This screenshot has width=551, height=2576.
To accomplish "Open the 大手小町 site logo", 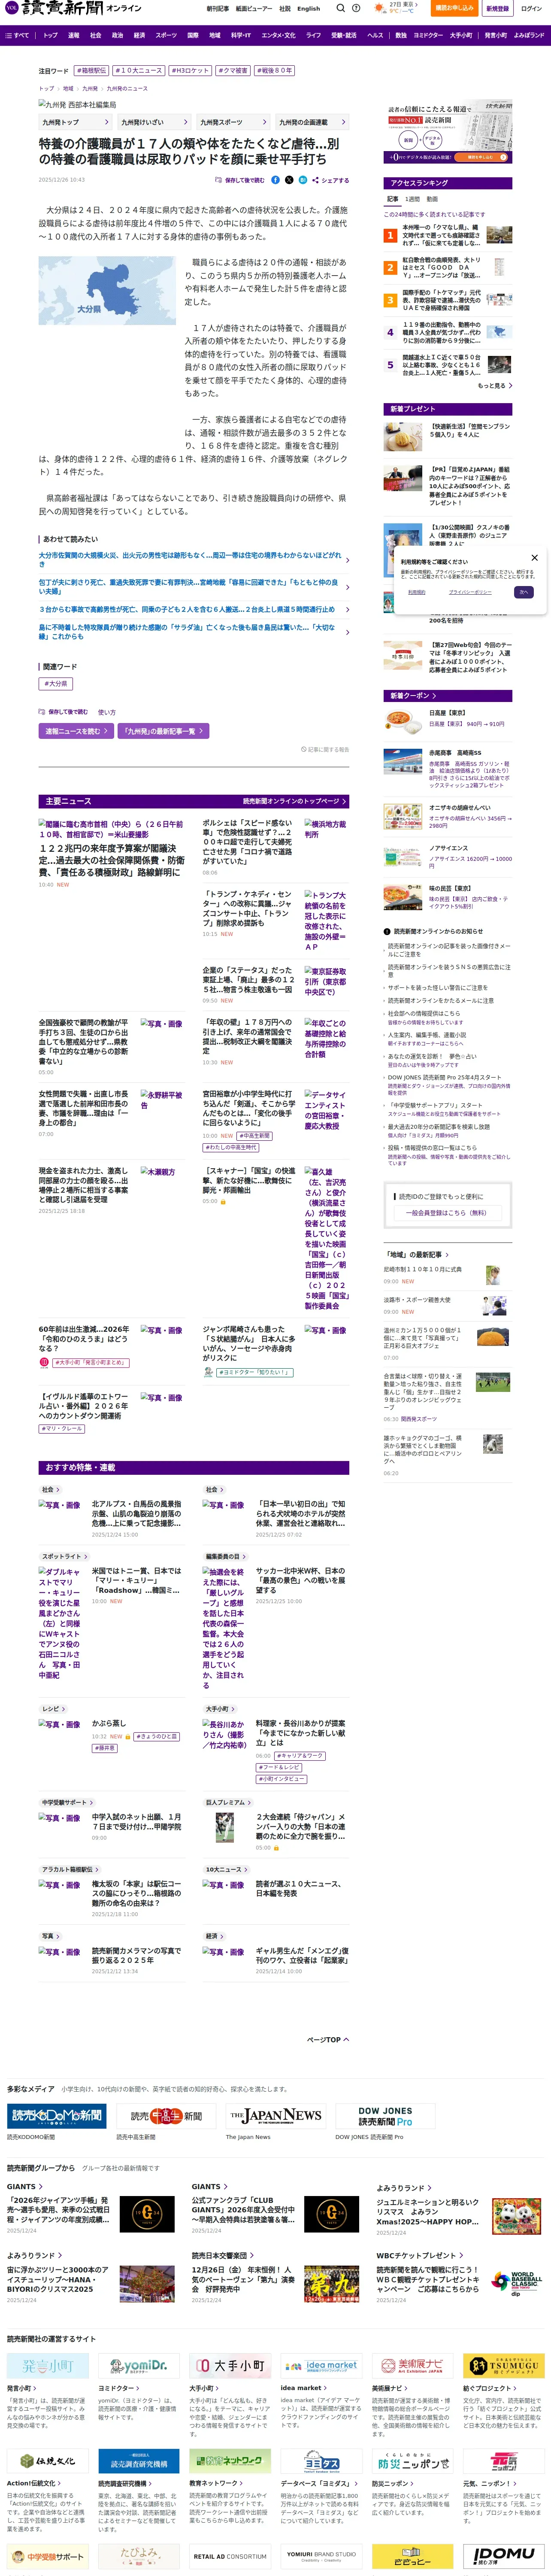I will point(230,2365).
